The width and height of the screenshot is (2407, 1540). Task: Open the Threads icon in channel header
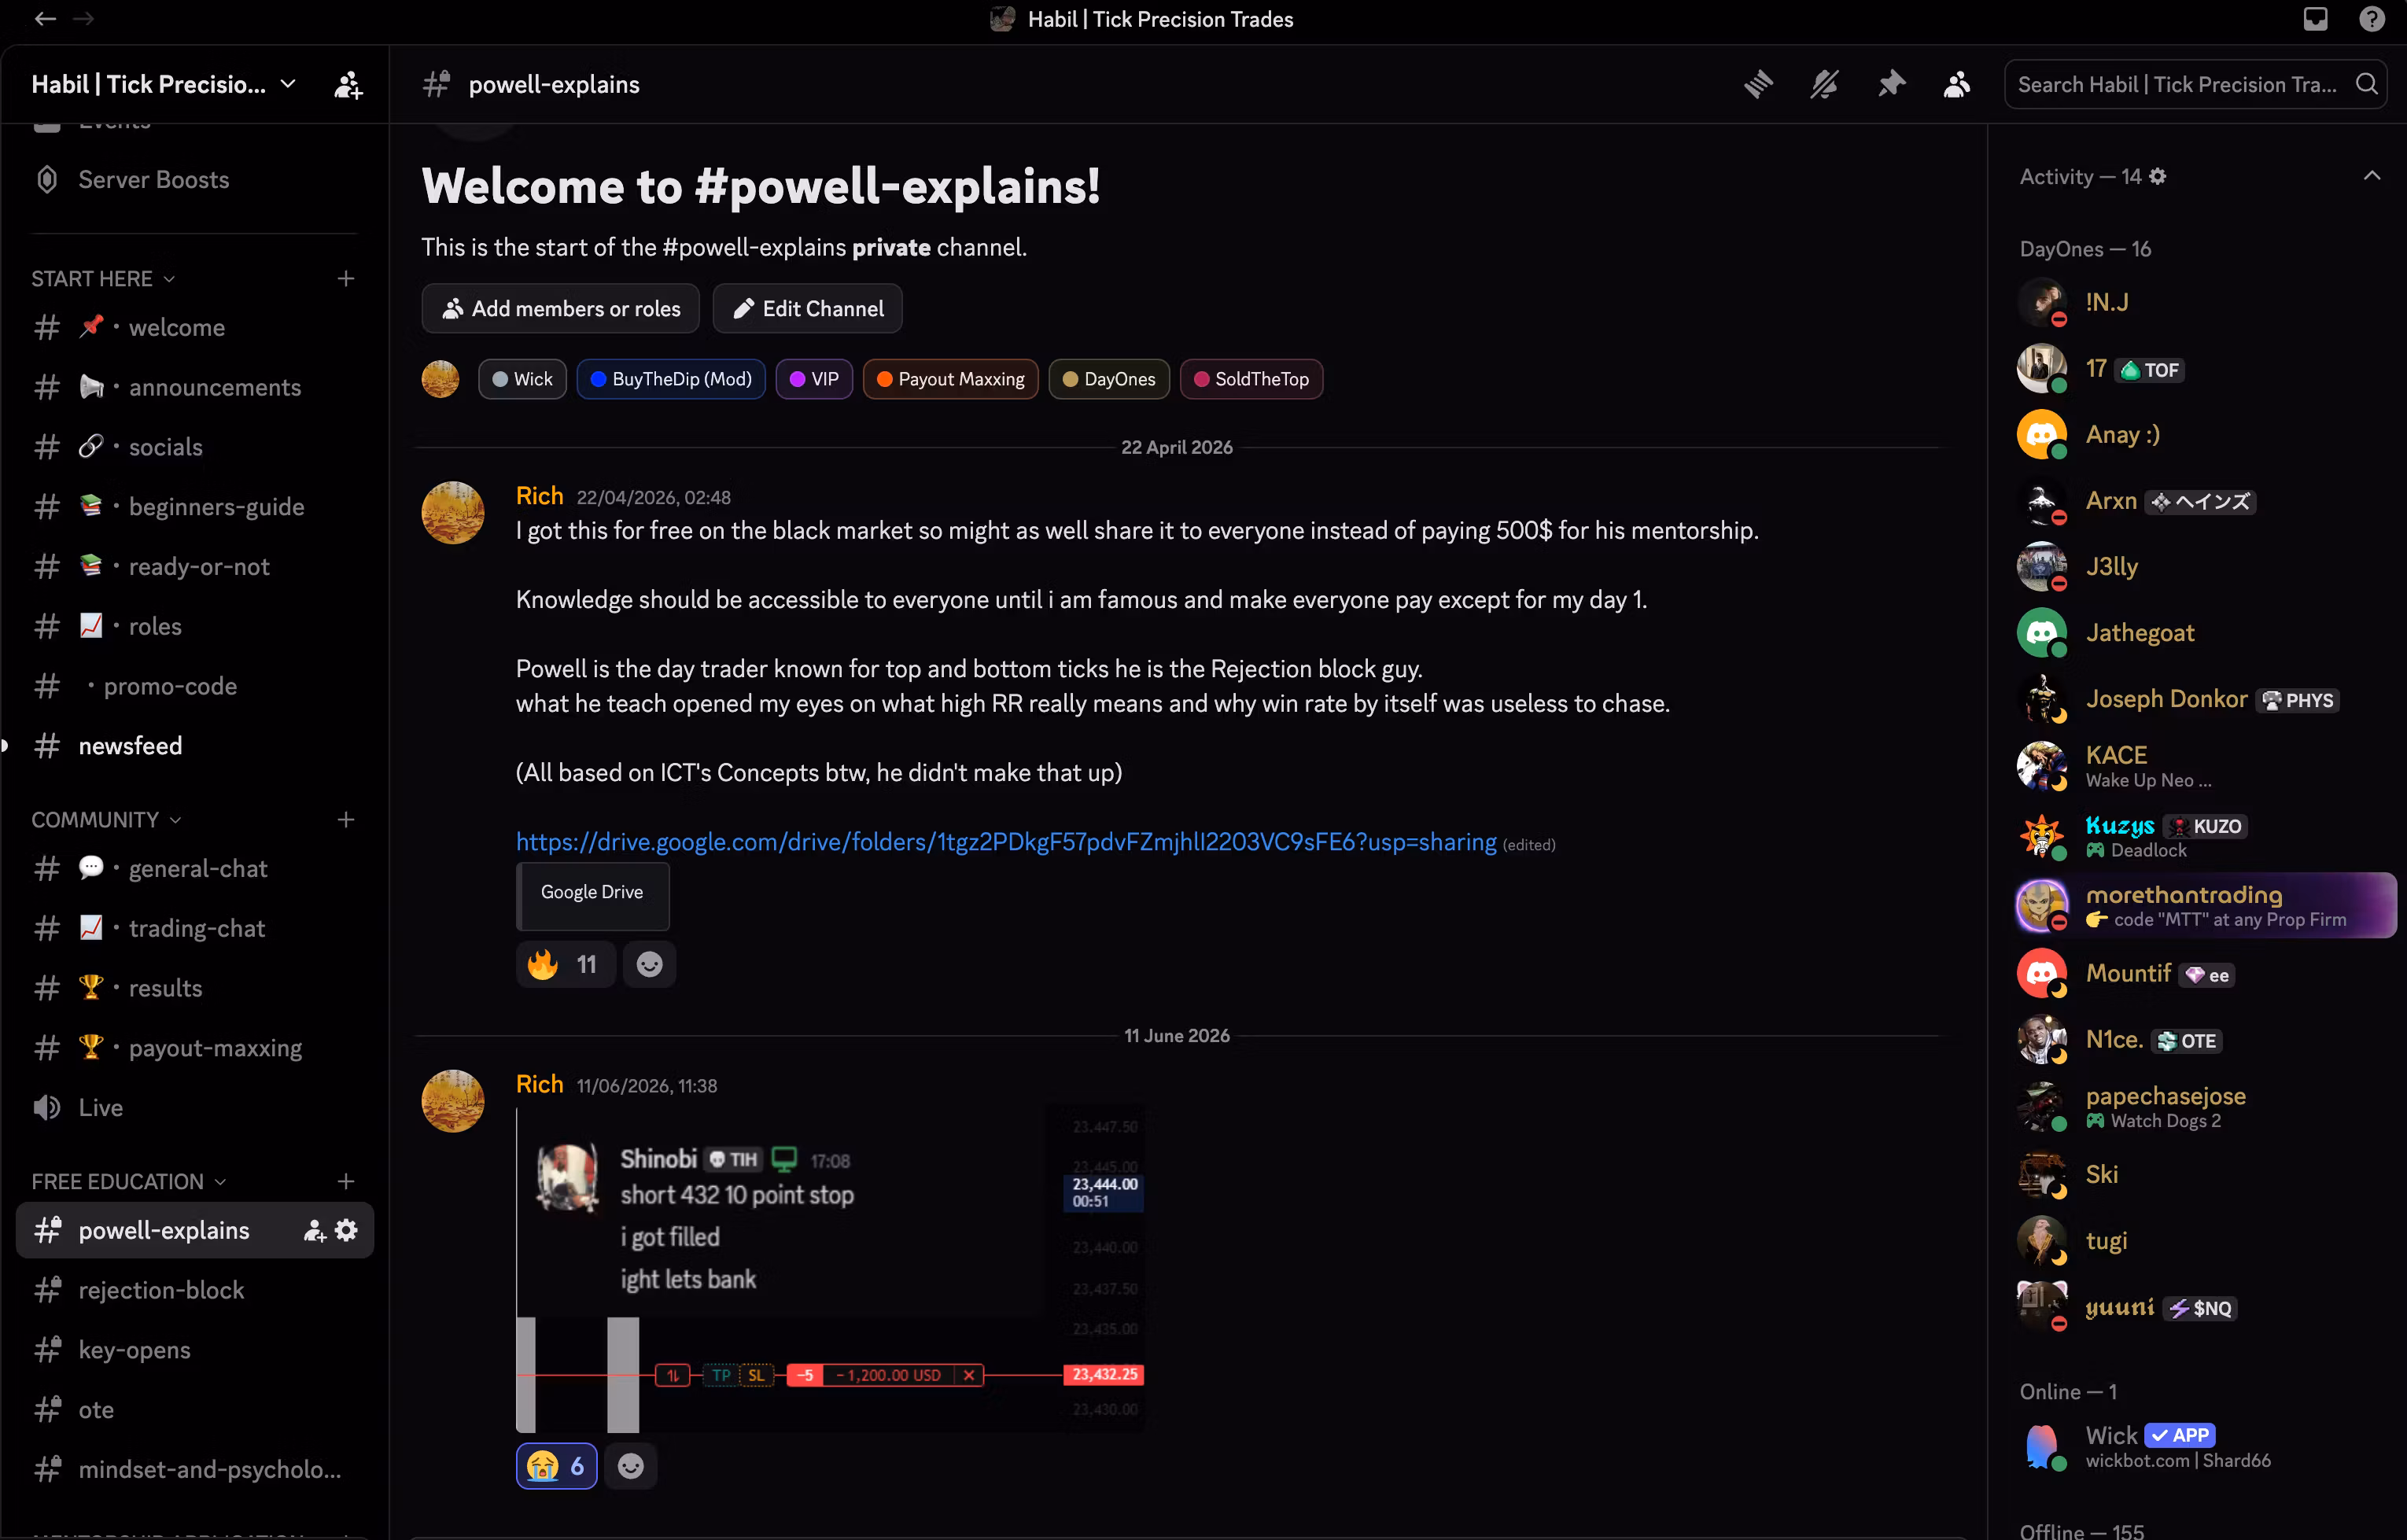coord(1758,84)
